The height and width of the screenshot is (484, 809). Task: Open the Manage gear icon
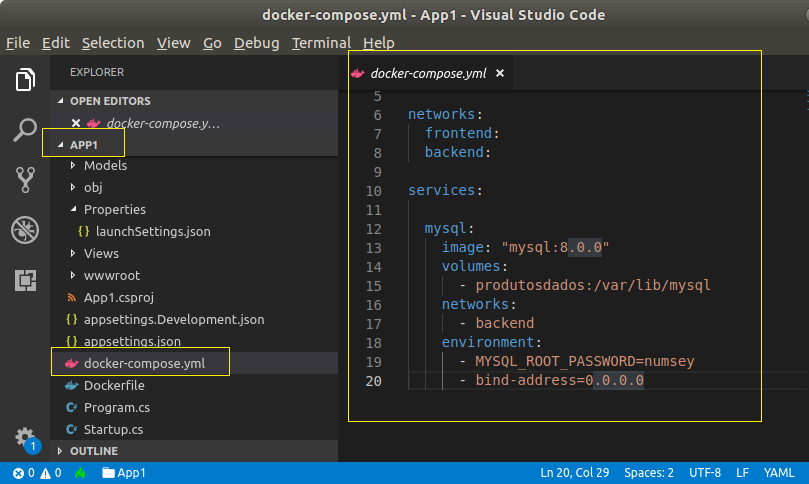pyautogui.click(x=25, y=438)
